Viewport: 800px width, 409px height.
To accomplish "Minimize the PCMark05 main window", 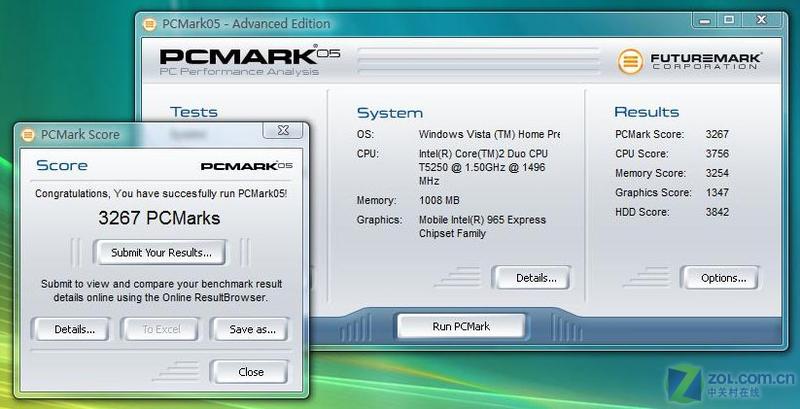I will (705, 21).
